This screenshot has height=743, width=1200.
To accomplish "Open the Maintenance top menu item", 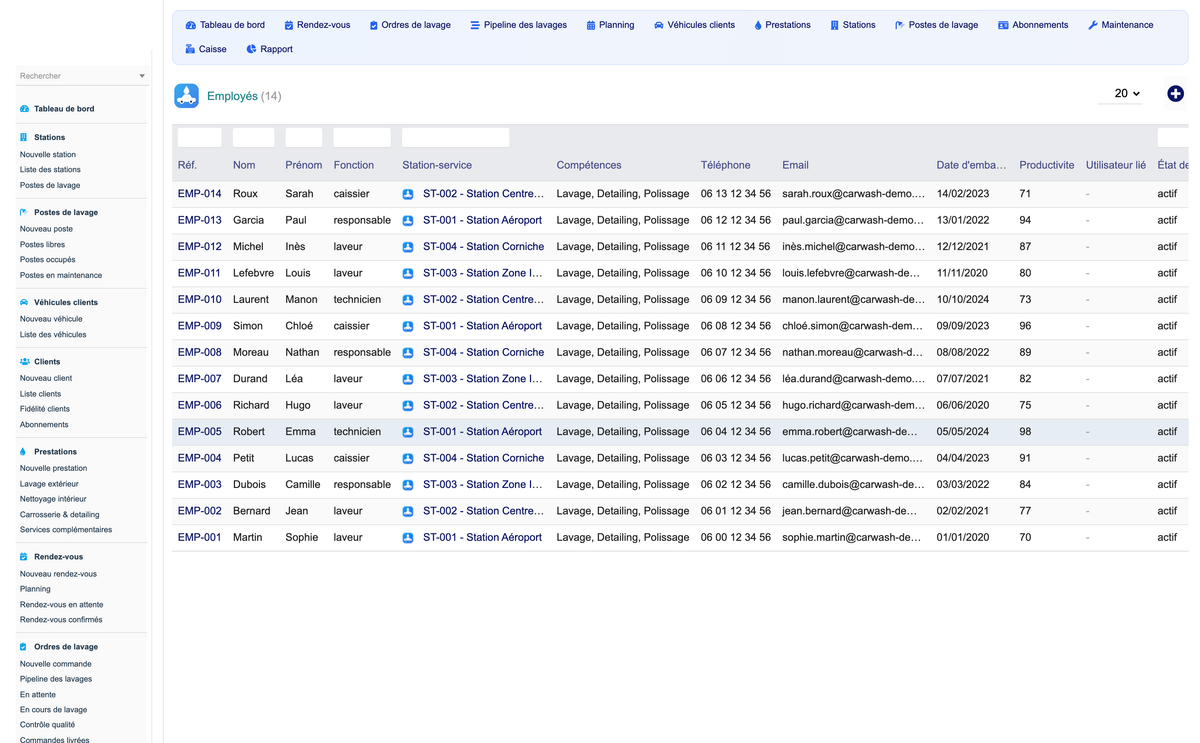I will pyautogui.click(x=1120, y=25).
